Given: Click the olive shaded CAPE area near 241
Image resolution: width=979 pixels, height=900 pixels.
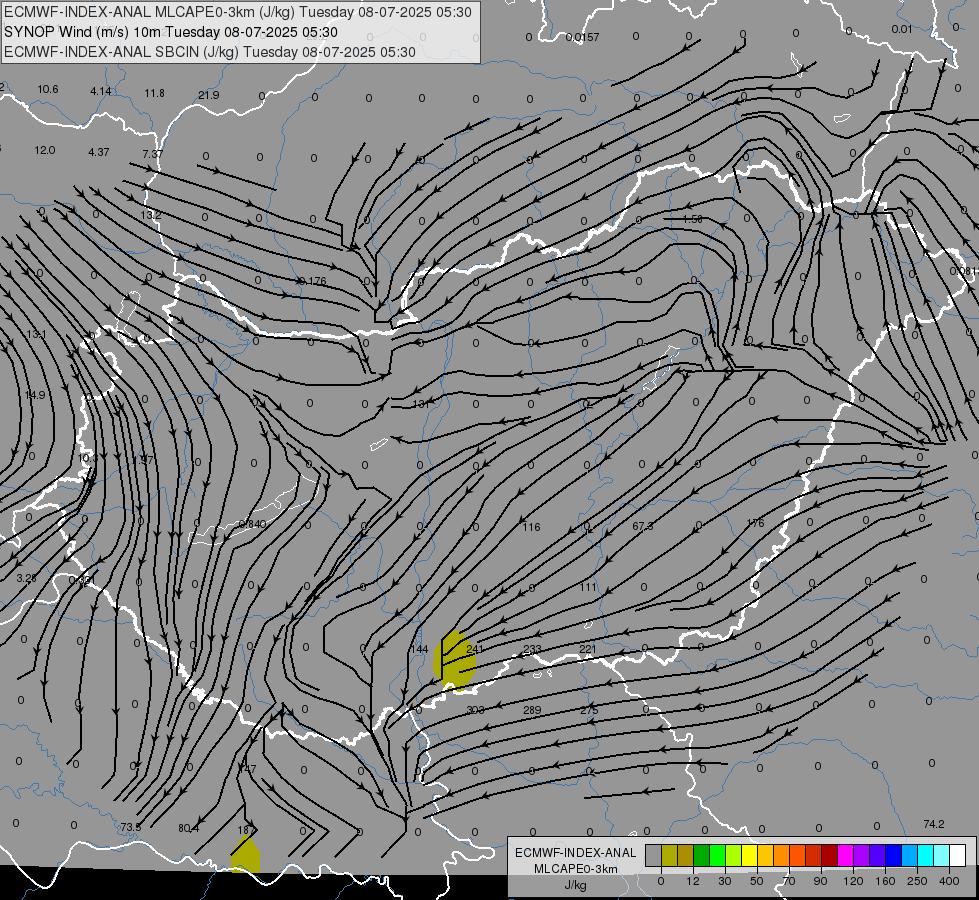Looking at the screenshot, I should coord(455,660).
